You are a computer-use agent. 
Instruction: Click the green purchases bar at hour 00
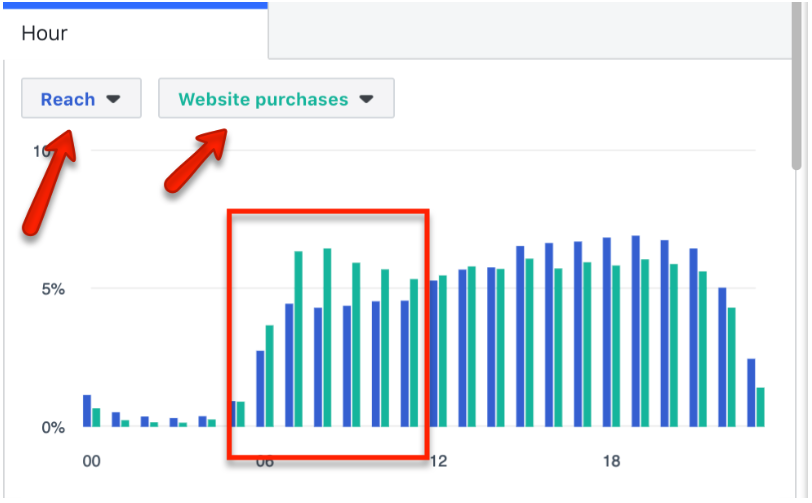[96, 417]
